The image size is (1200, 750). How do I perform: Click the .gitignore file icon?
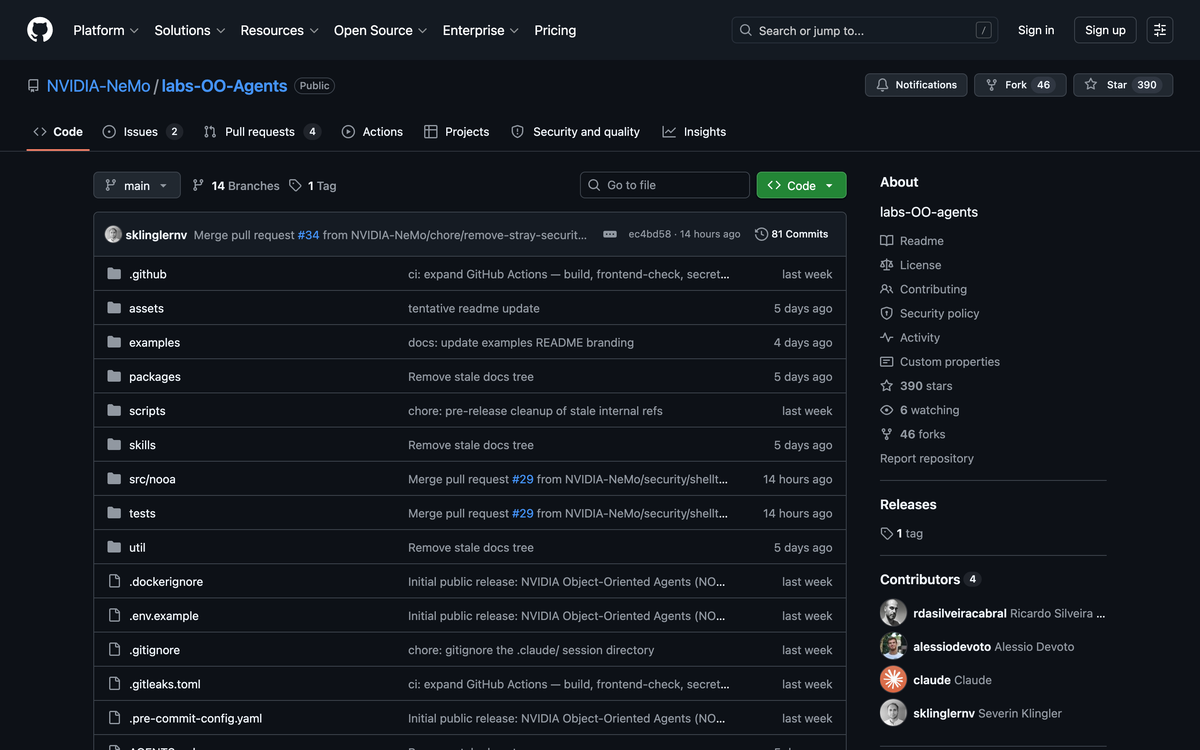114,650
